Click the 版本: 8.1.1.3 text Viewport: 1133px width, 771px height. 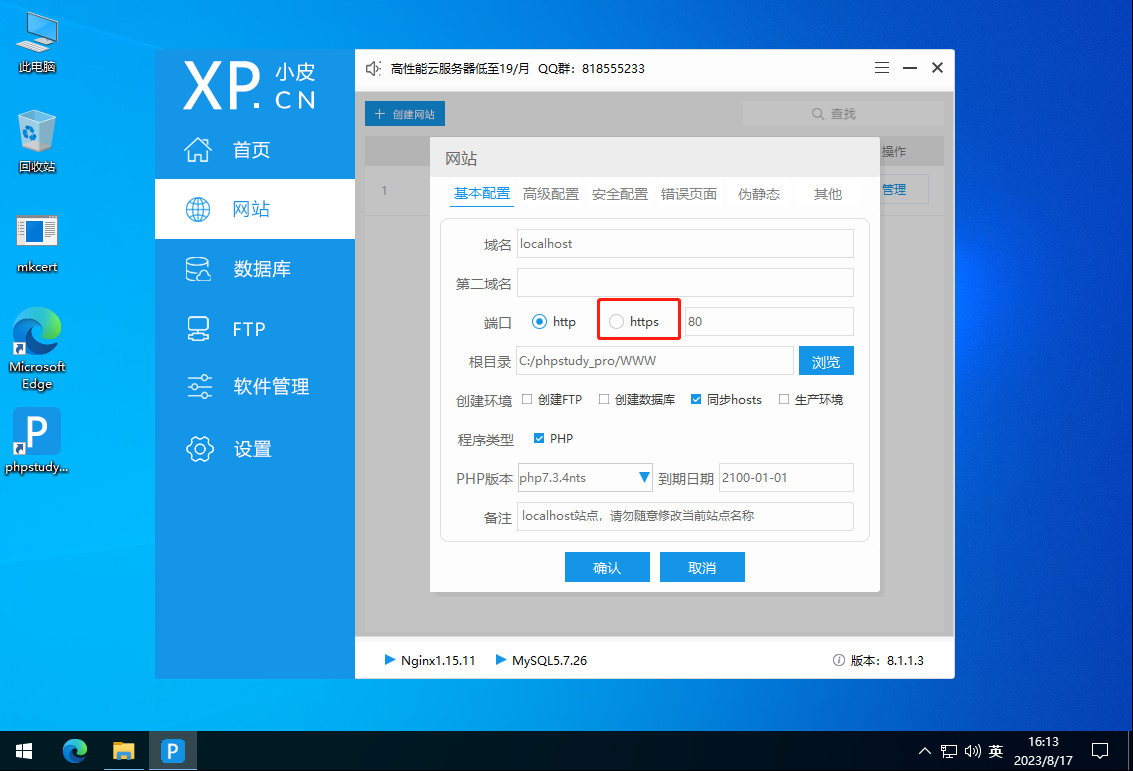click(887, 660)
